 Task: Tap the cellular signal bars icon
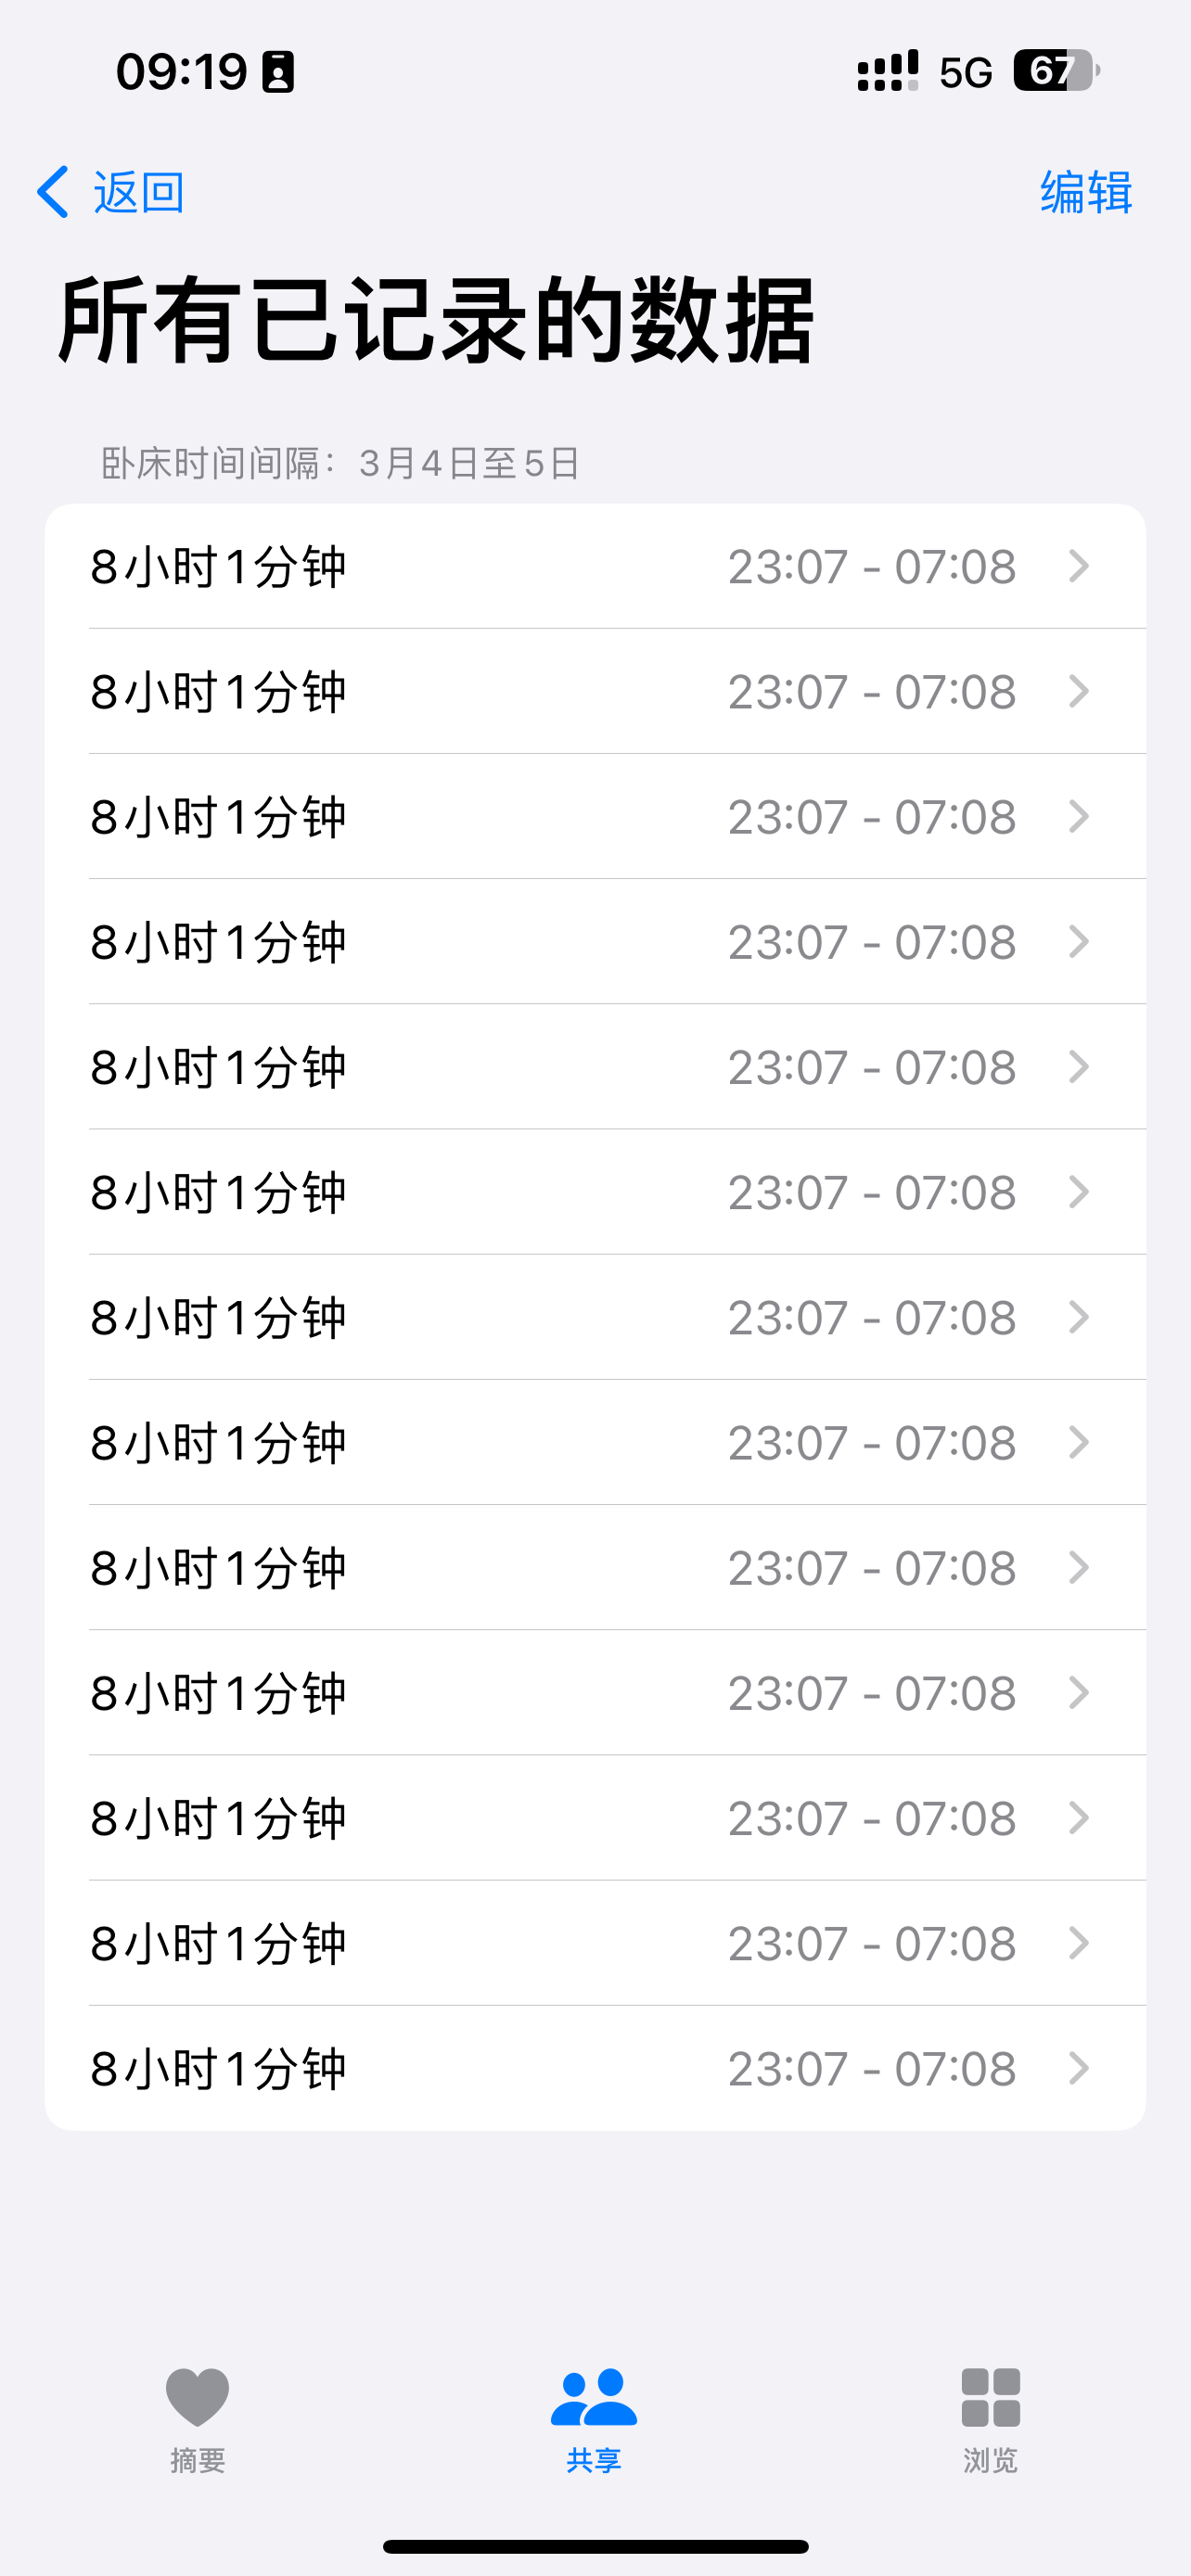(887, 71)
